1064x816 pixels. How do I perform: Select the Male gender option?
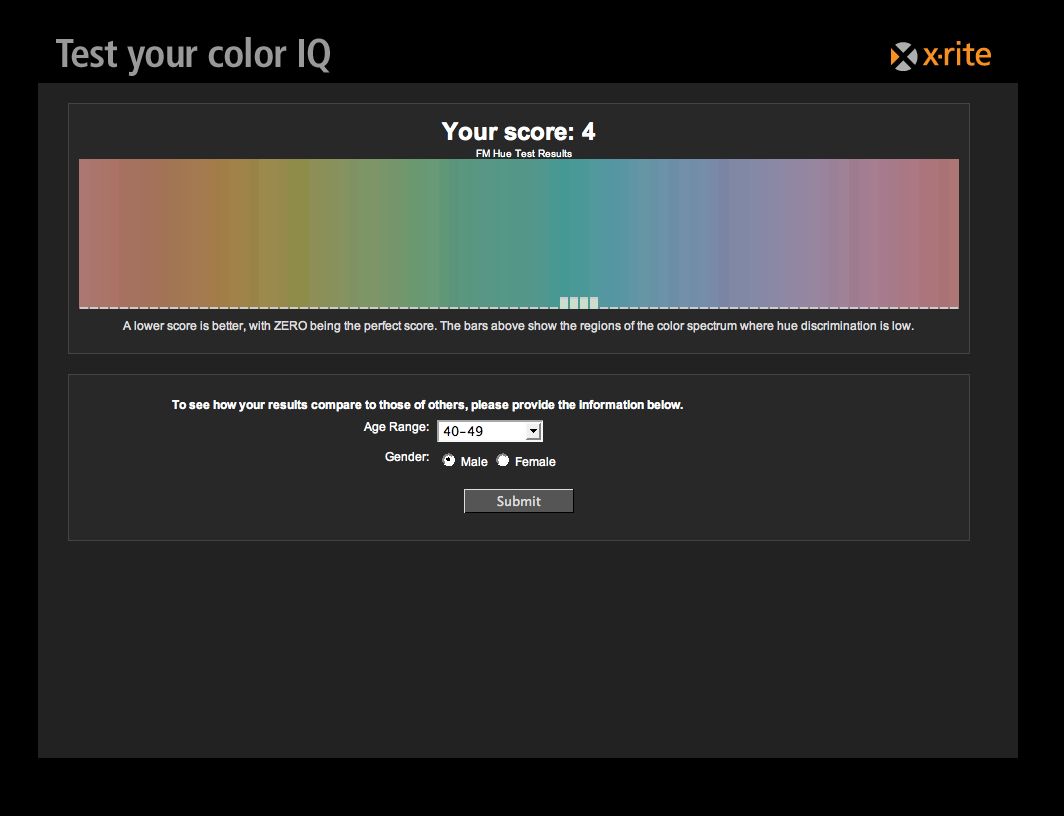449,461
